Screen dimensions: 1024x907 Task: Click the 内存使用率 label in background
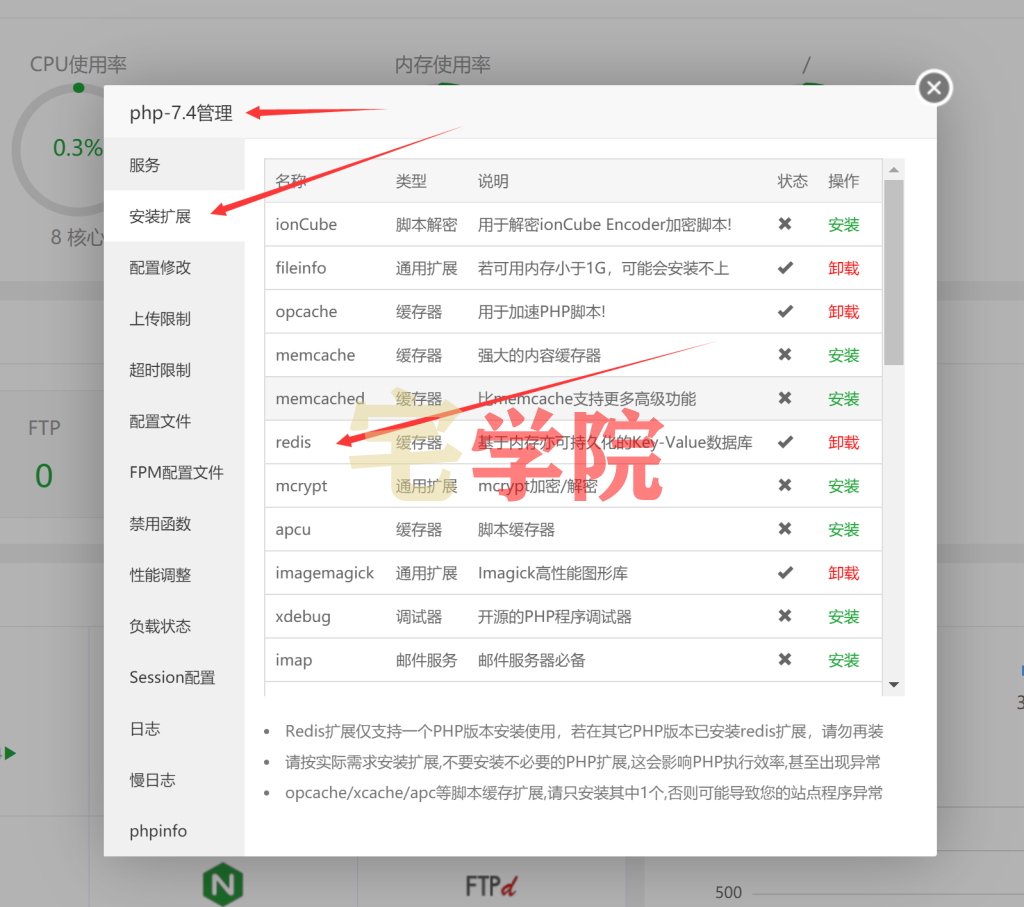tap(442, 64)
